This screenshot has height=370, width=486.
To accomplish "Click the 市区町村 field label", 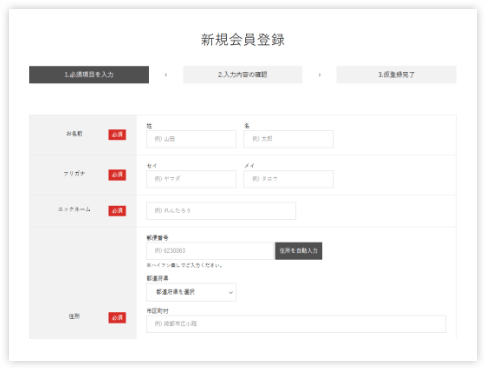I will tap(157, 311).
